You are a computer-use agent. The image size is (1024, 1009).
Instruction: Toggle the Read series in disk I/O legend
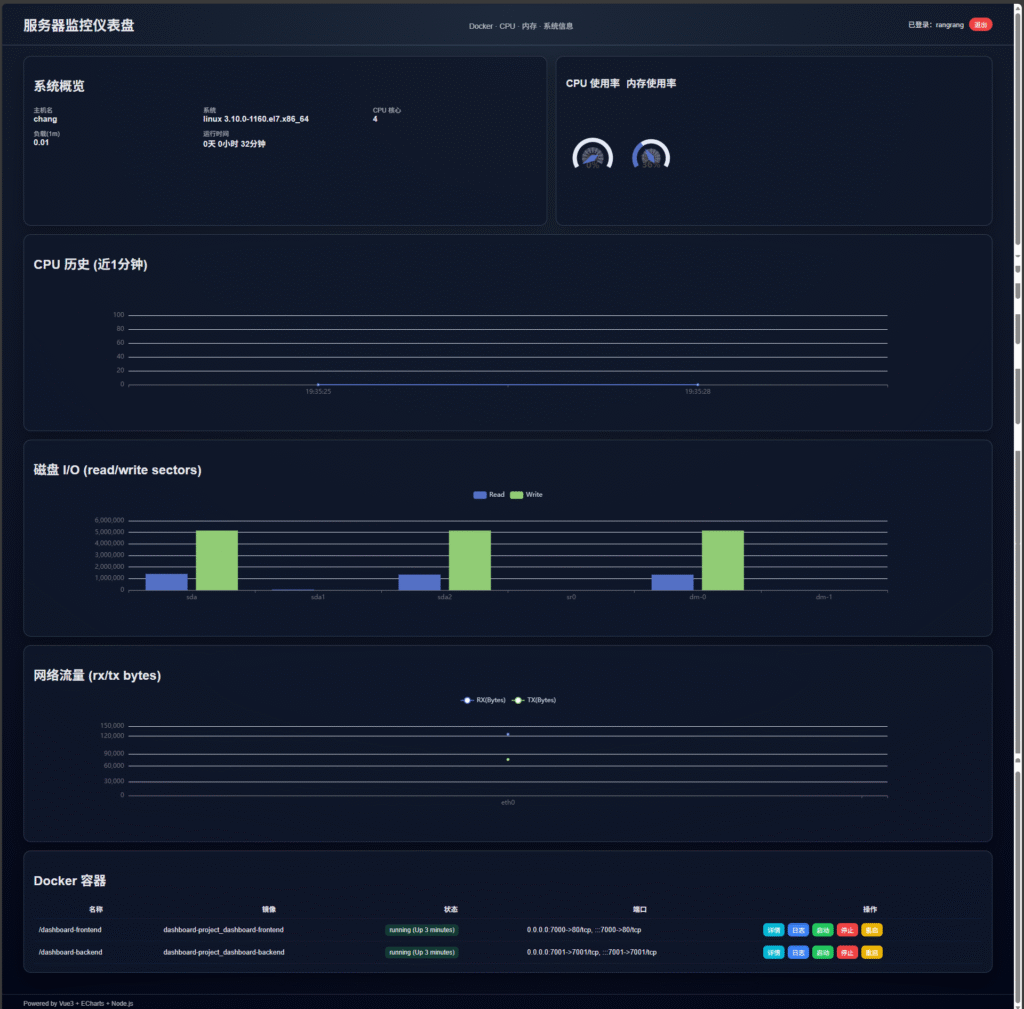pos(489,495)
